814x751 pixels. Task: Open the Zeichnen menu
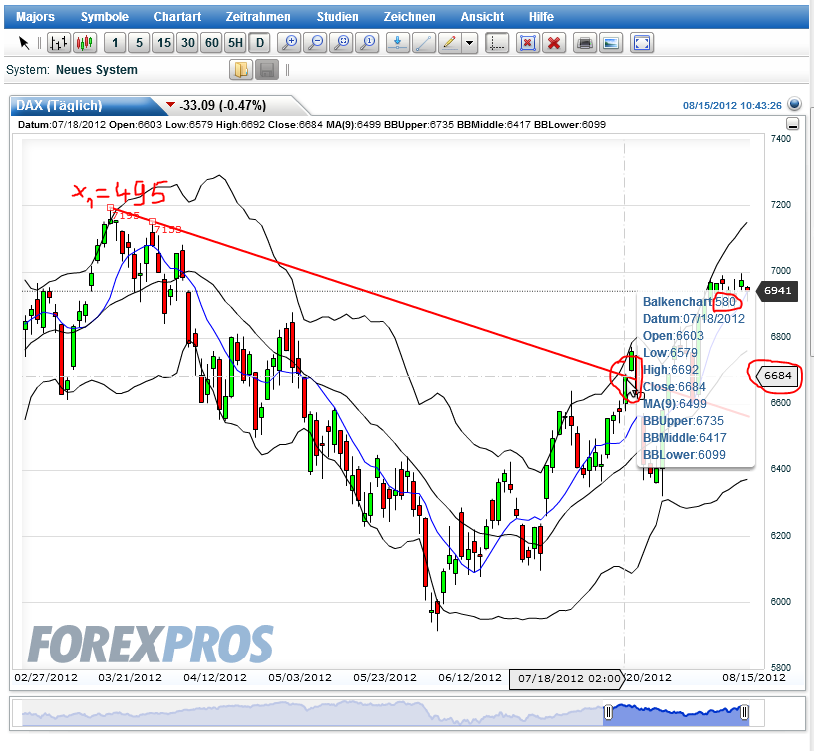pyautogui.click(x=409, y=16)
